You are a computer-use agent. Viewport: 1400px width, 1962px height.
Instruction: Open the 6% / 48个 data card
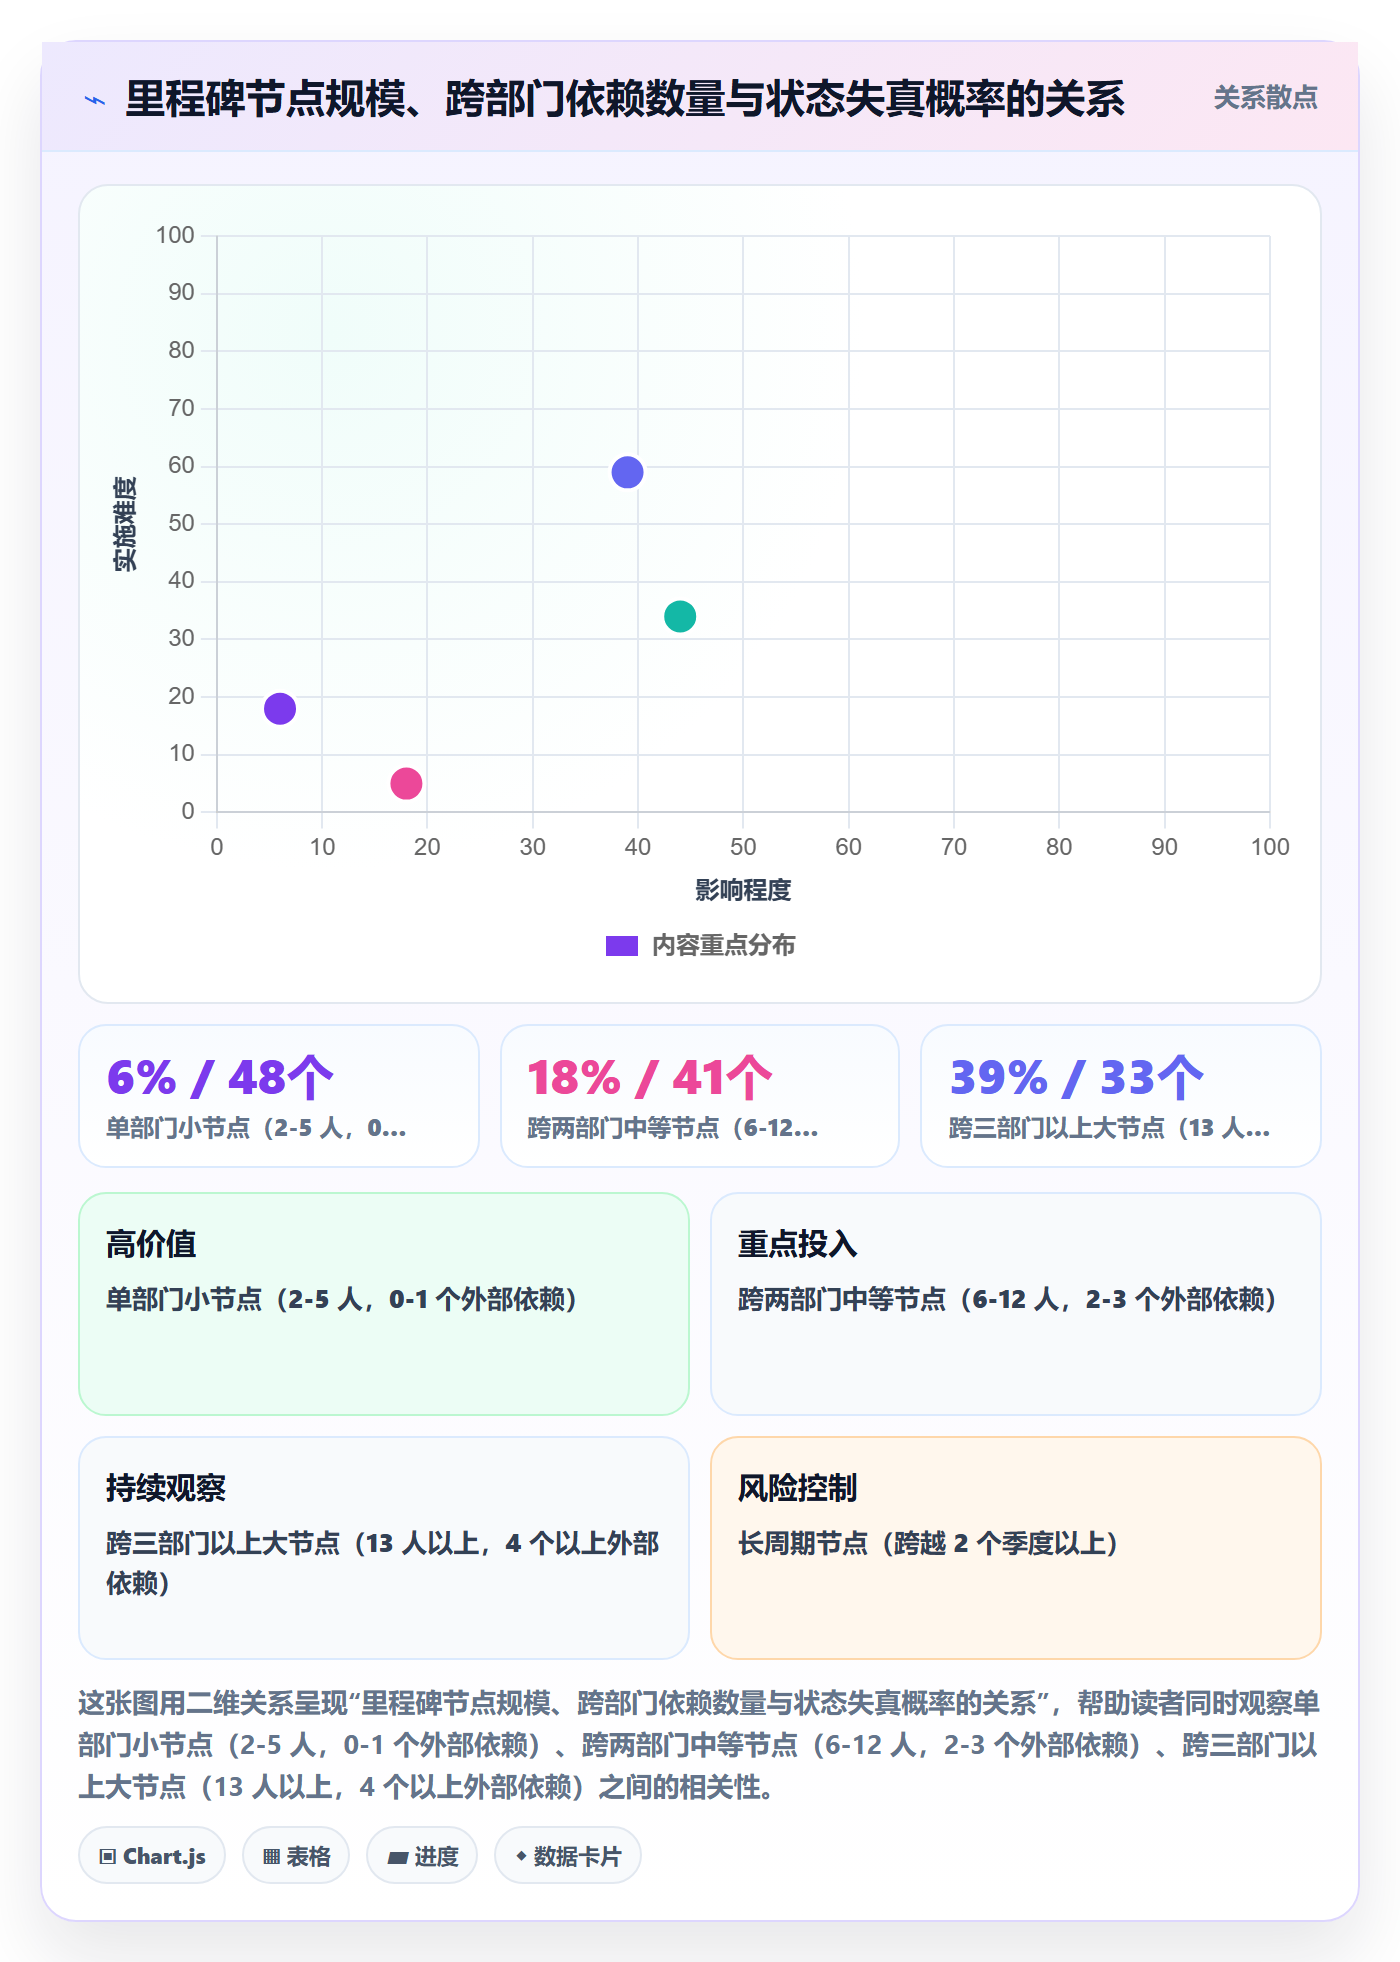pyautogui.click(x=279, y=1096)
